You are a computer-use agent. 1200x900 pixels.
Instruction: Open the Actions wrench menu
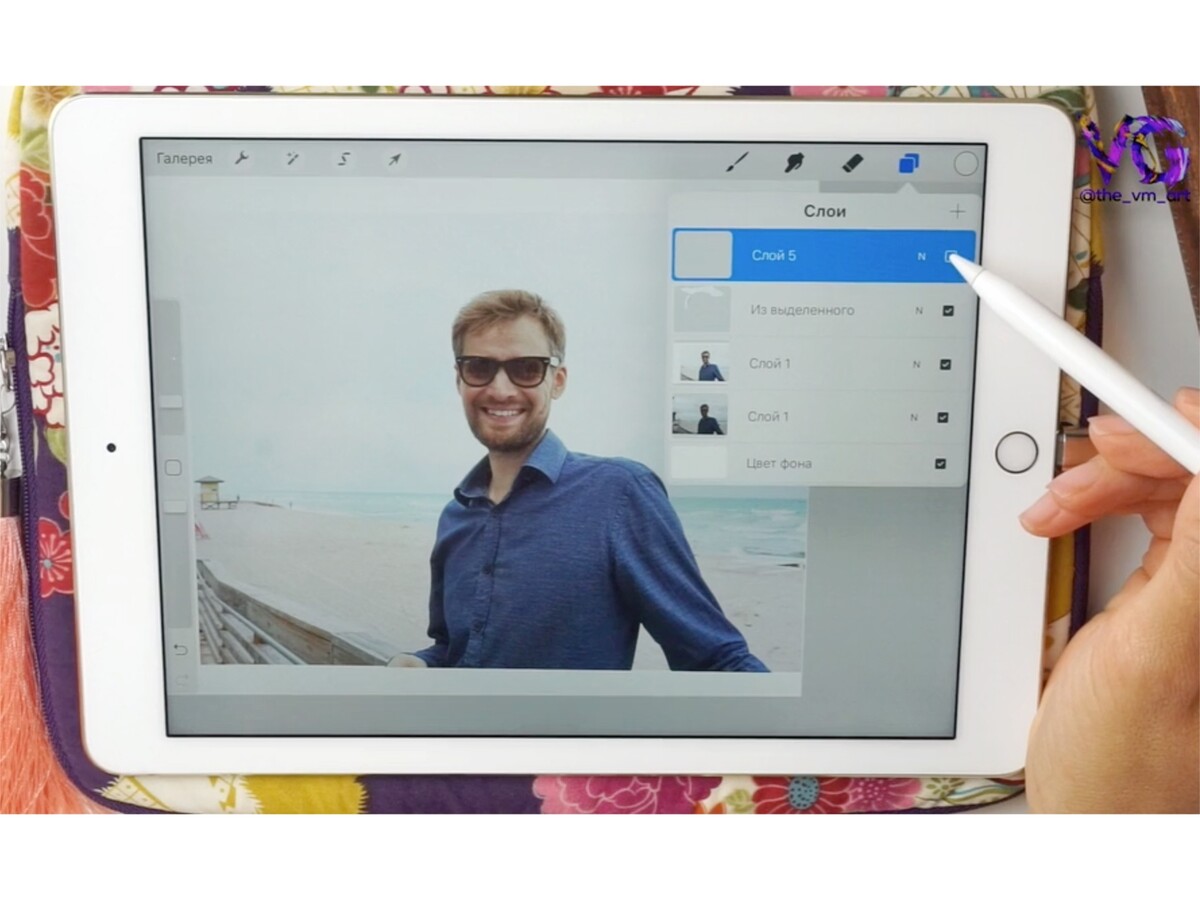point(241,159)
